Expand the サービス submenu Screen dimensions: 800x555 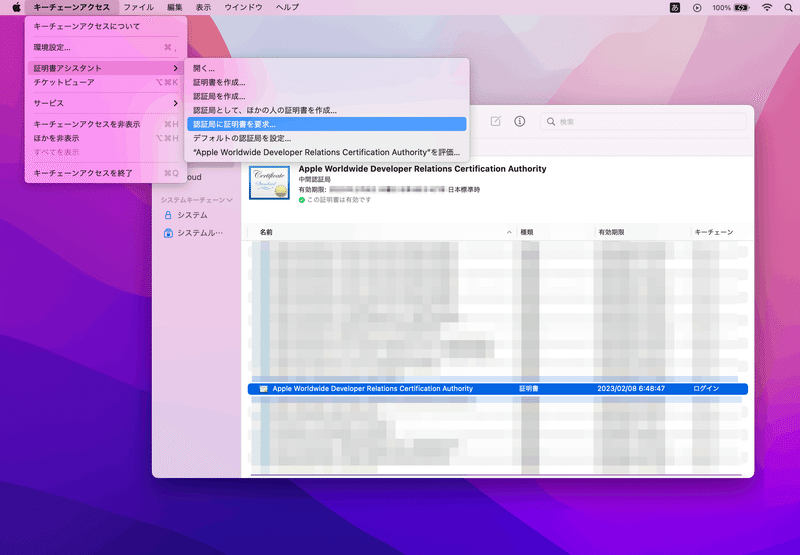tap(106, 103)
